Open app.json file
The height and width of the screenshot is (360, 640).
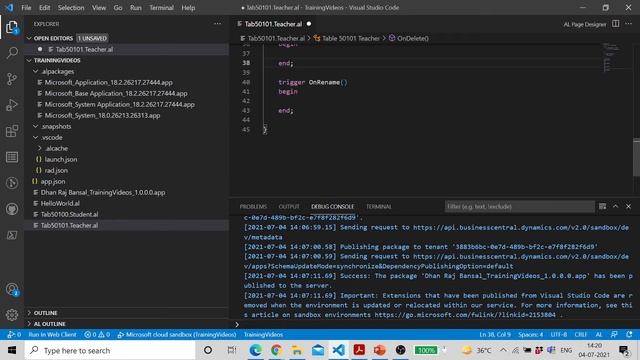click(53, 182)
